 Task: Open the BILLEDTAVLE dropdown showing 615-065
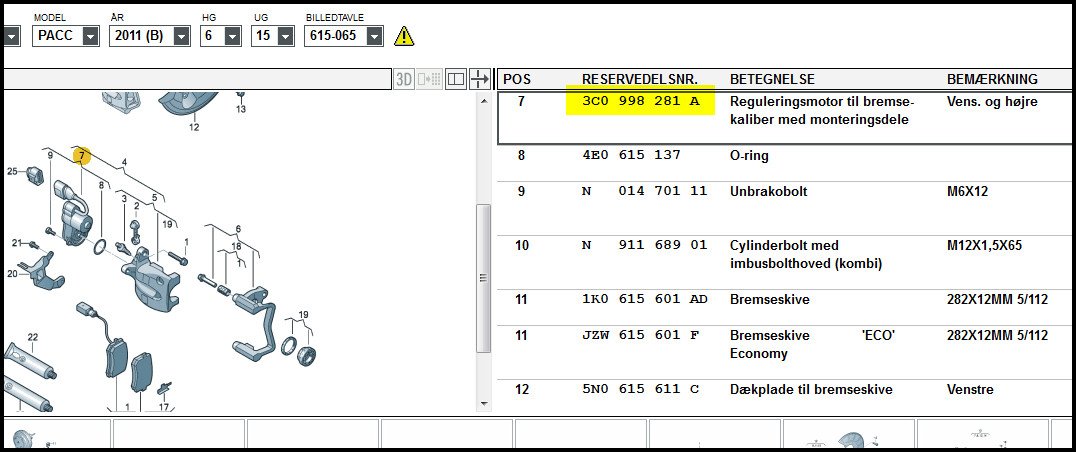tap(373, 37)
